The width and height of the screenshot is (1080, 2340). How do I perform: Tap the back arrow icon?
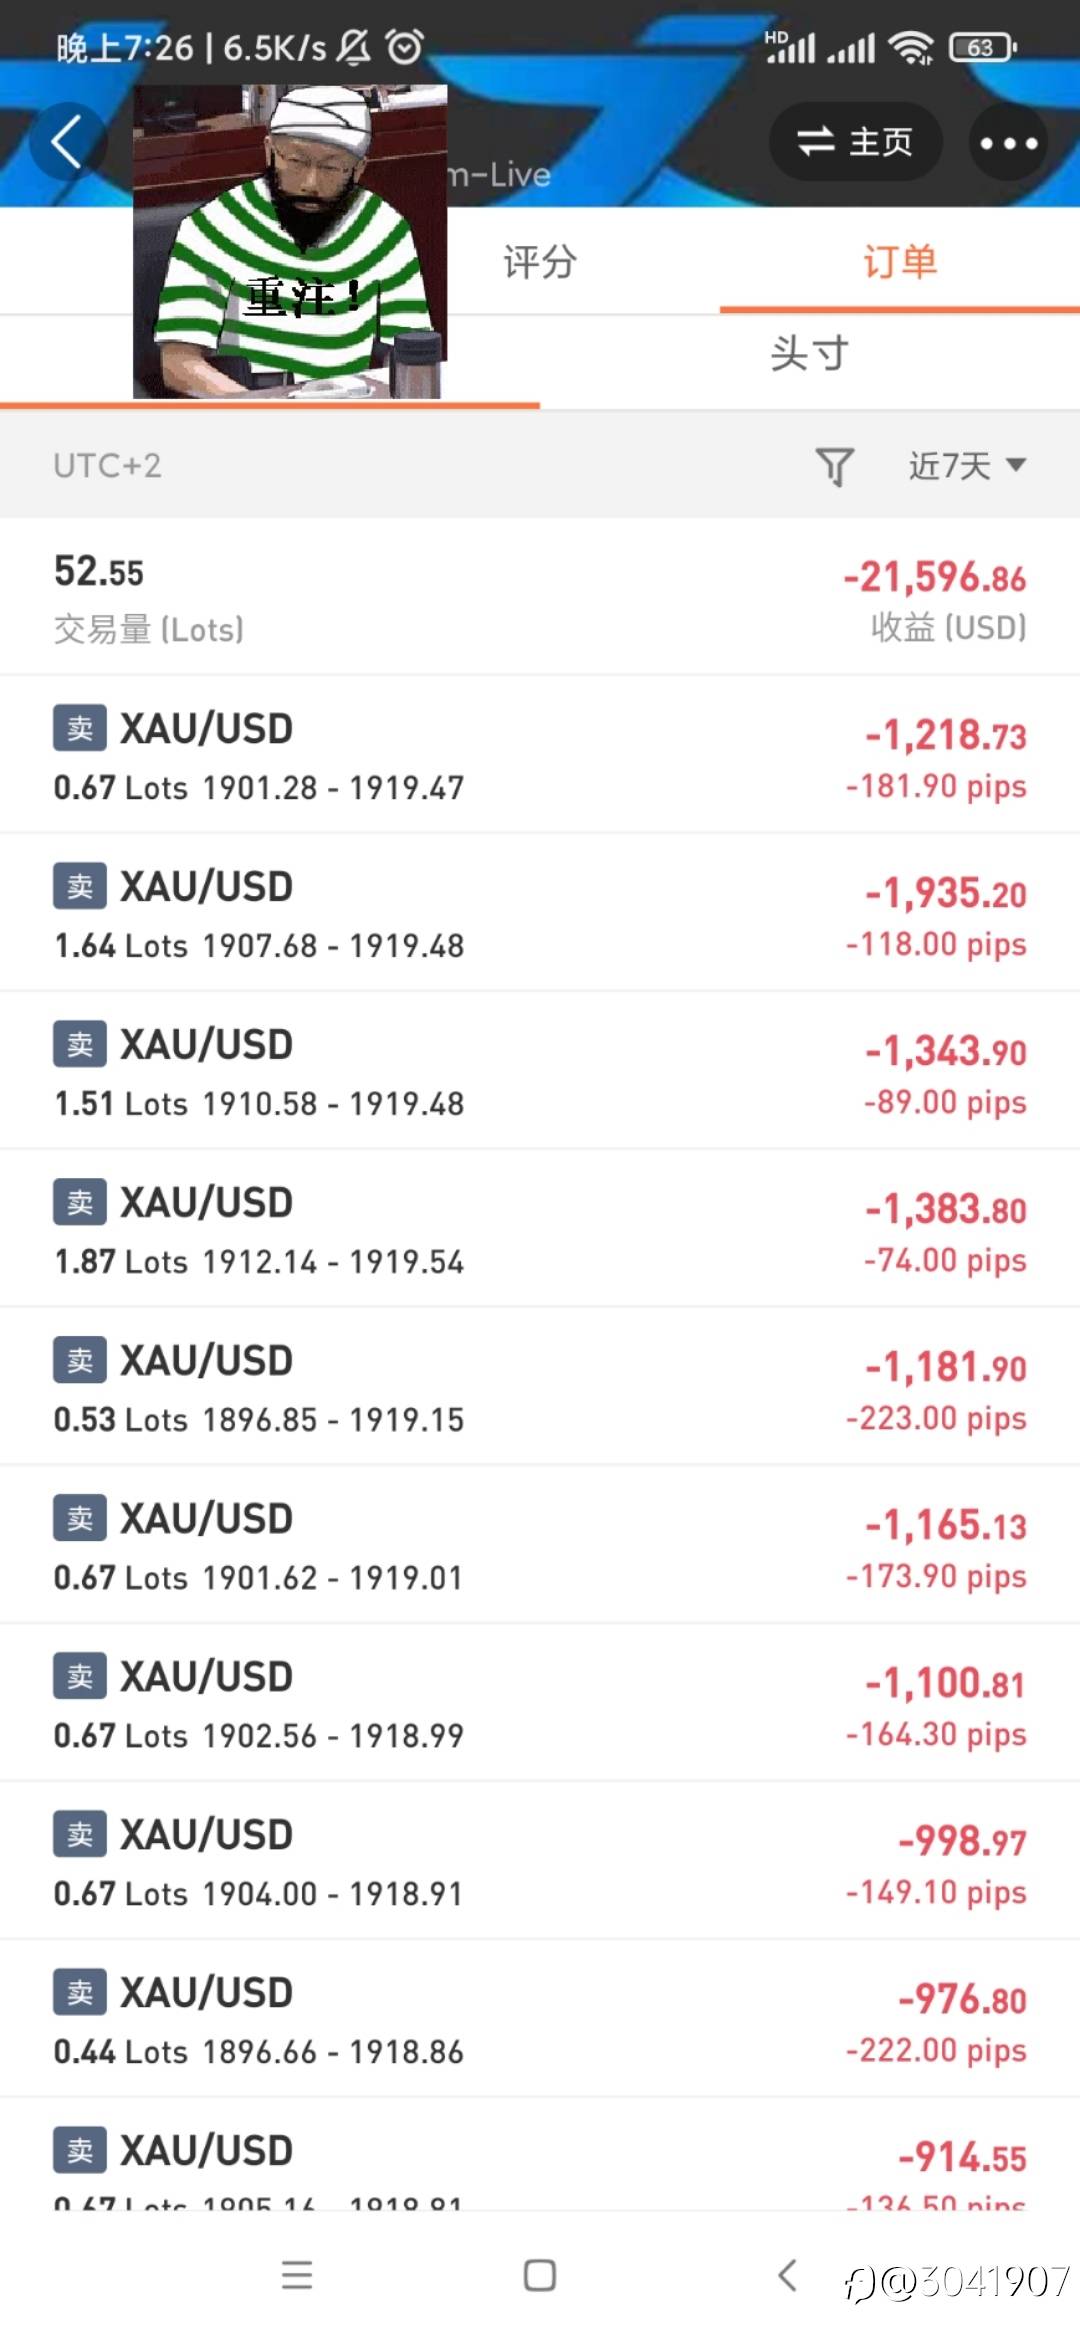[x=67, y=142]
